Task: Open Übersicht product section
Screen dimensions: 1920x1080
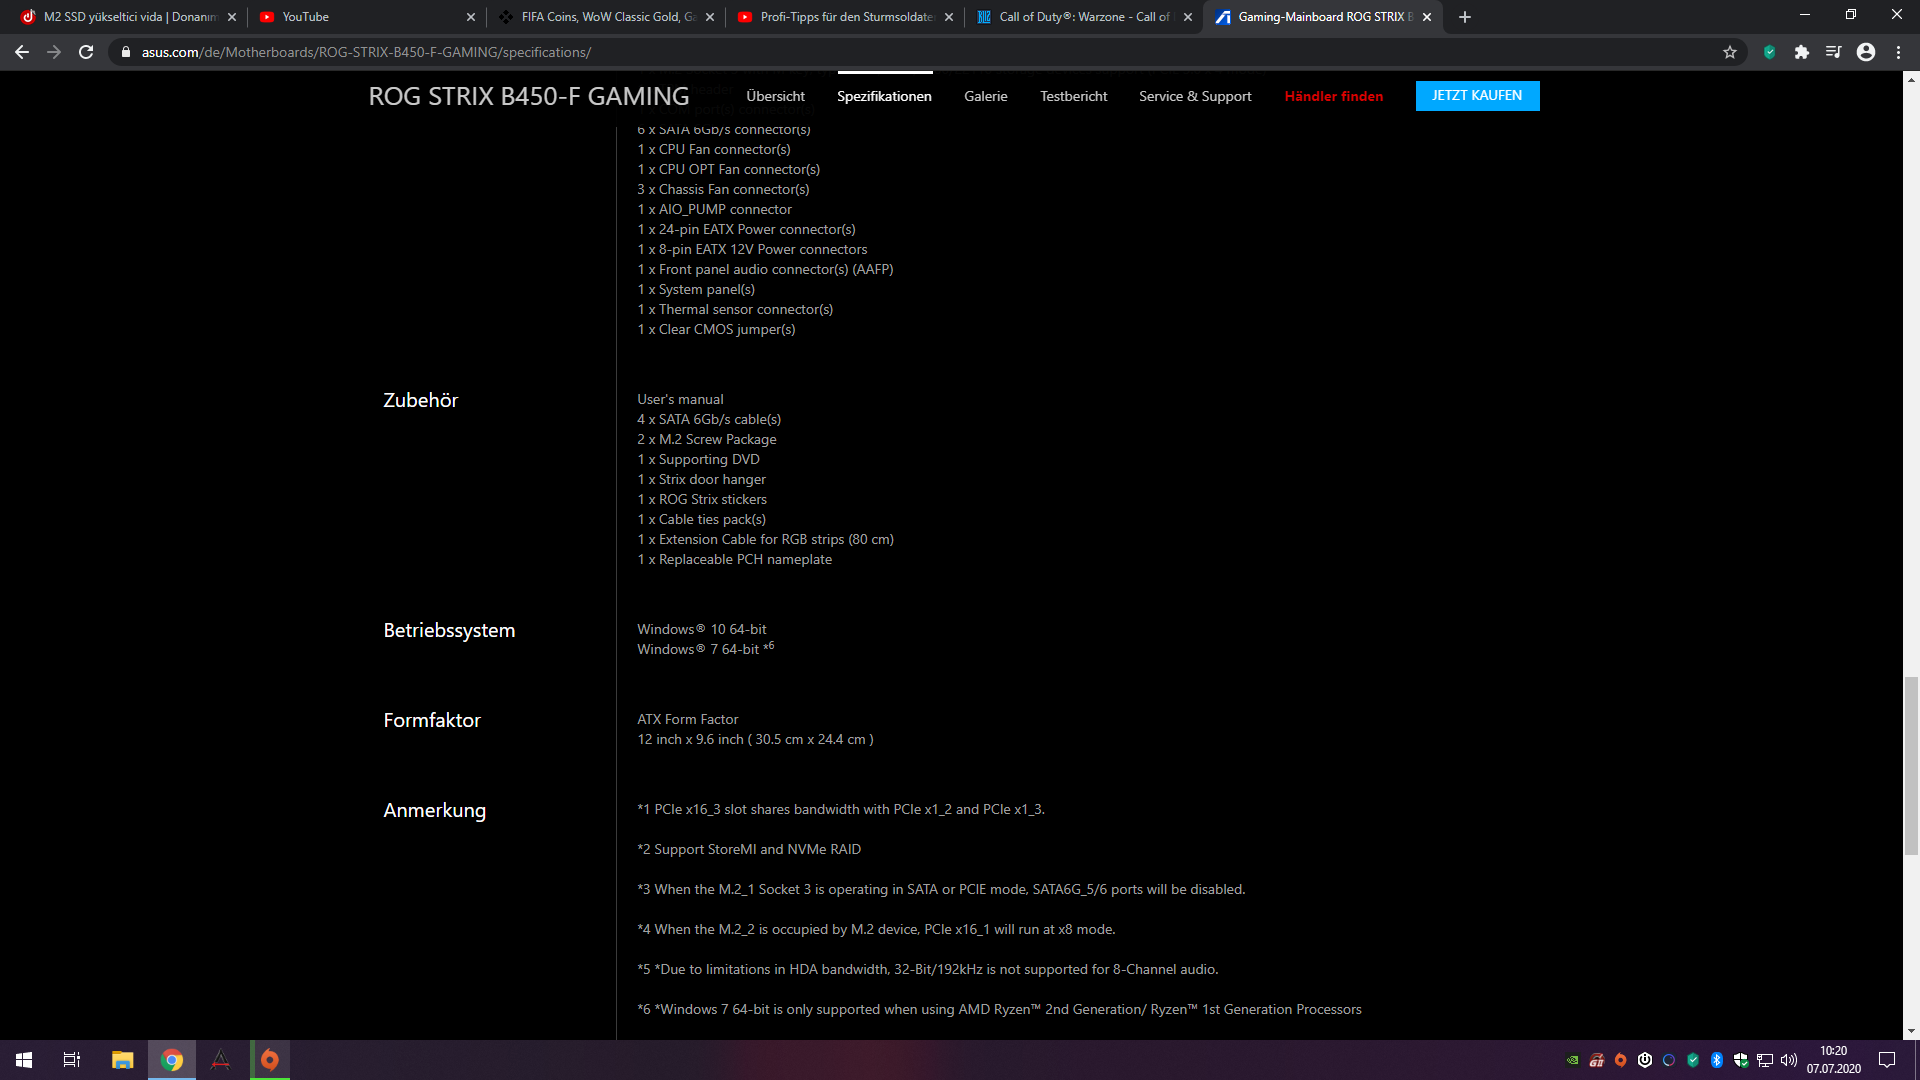Action: [x=775, y=96]
